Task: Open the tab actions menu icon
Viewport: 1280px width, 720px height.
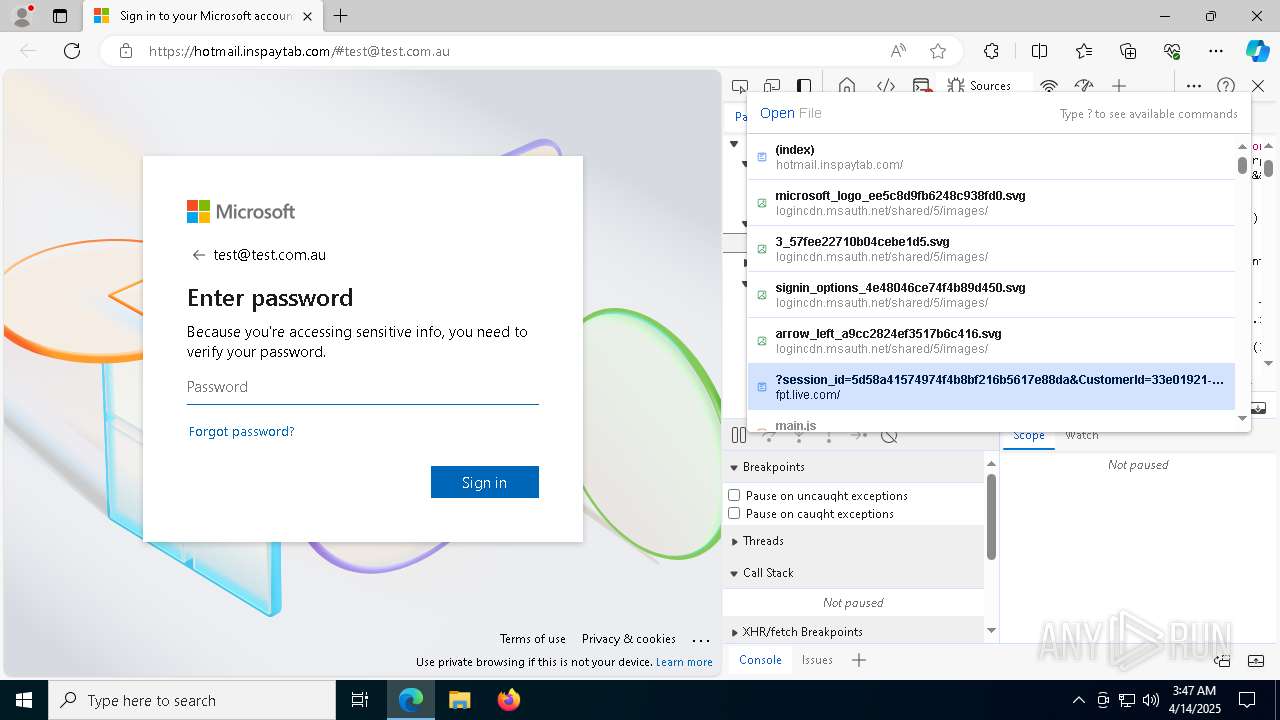Action: click(60, 16)
